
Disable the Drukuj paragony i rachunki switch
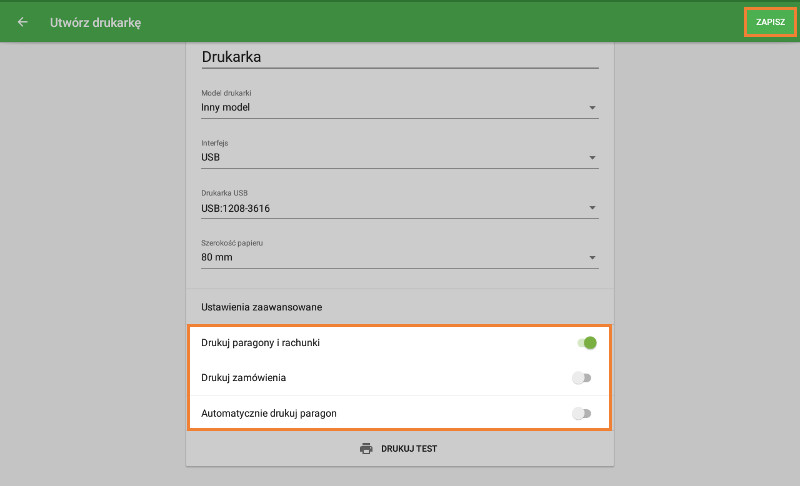(586, 343)
